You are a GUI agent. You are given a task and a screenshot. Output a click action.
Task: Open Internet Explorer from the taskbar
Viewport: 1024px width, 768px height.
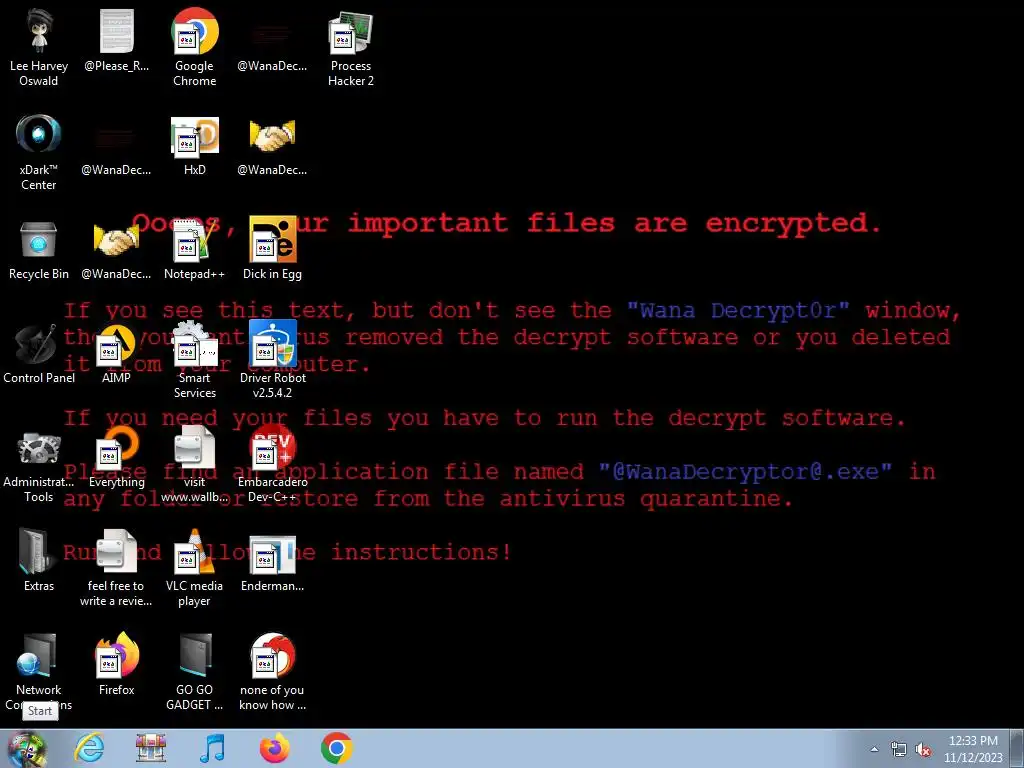[x=89, y=748]
